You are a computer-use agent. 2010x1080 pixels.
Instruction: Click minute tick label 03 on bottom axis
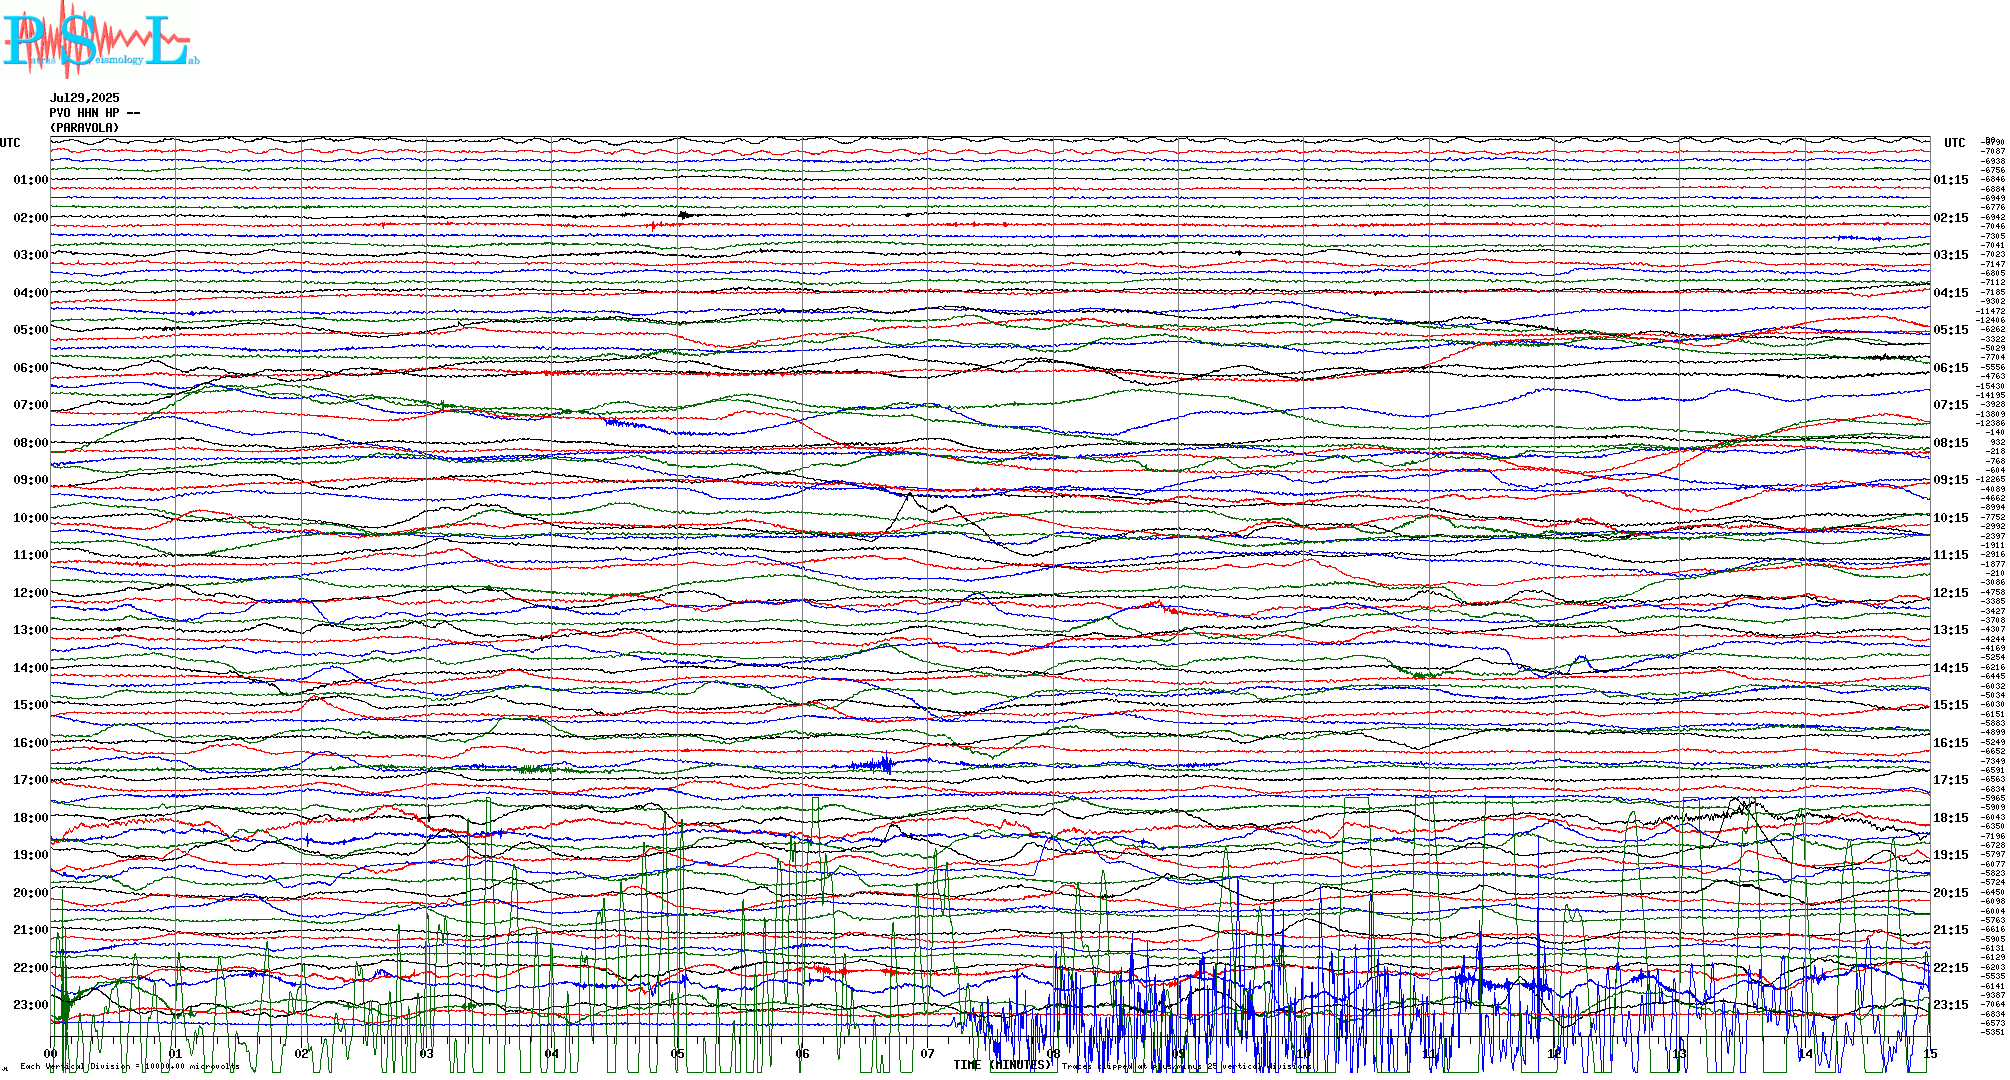click(427, 1054)
